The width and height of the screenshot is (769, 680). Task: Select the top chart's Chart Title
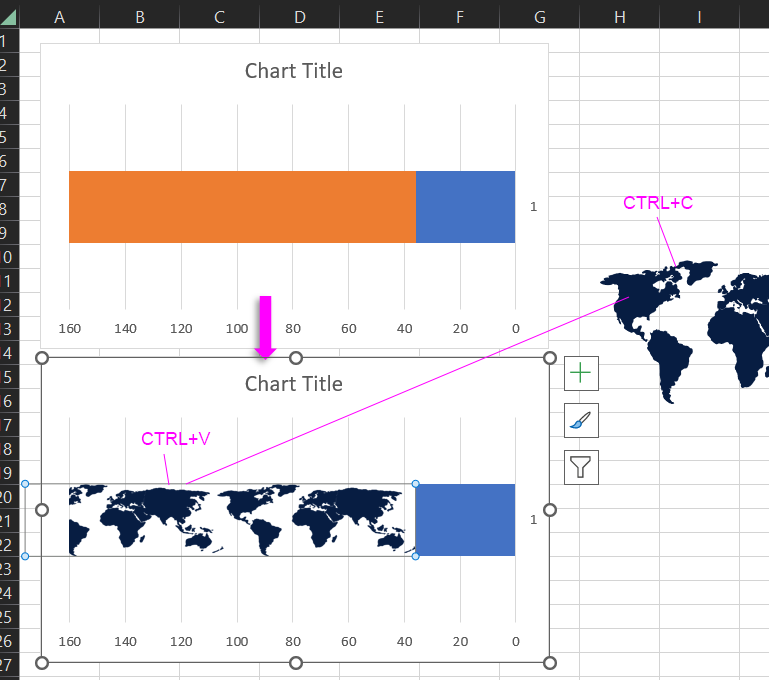[293, 71]
